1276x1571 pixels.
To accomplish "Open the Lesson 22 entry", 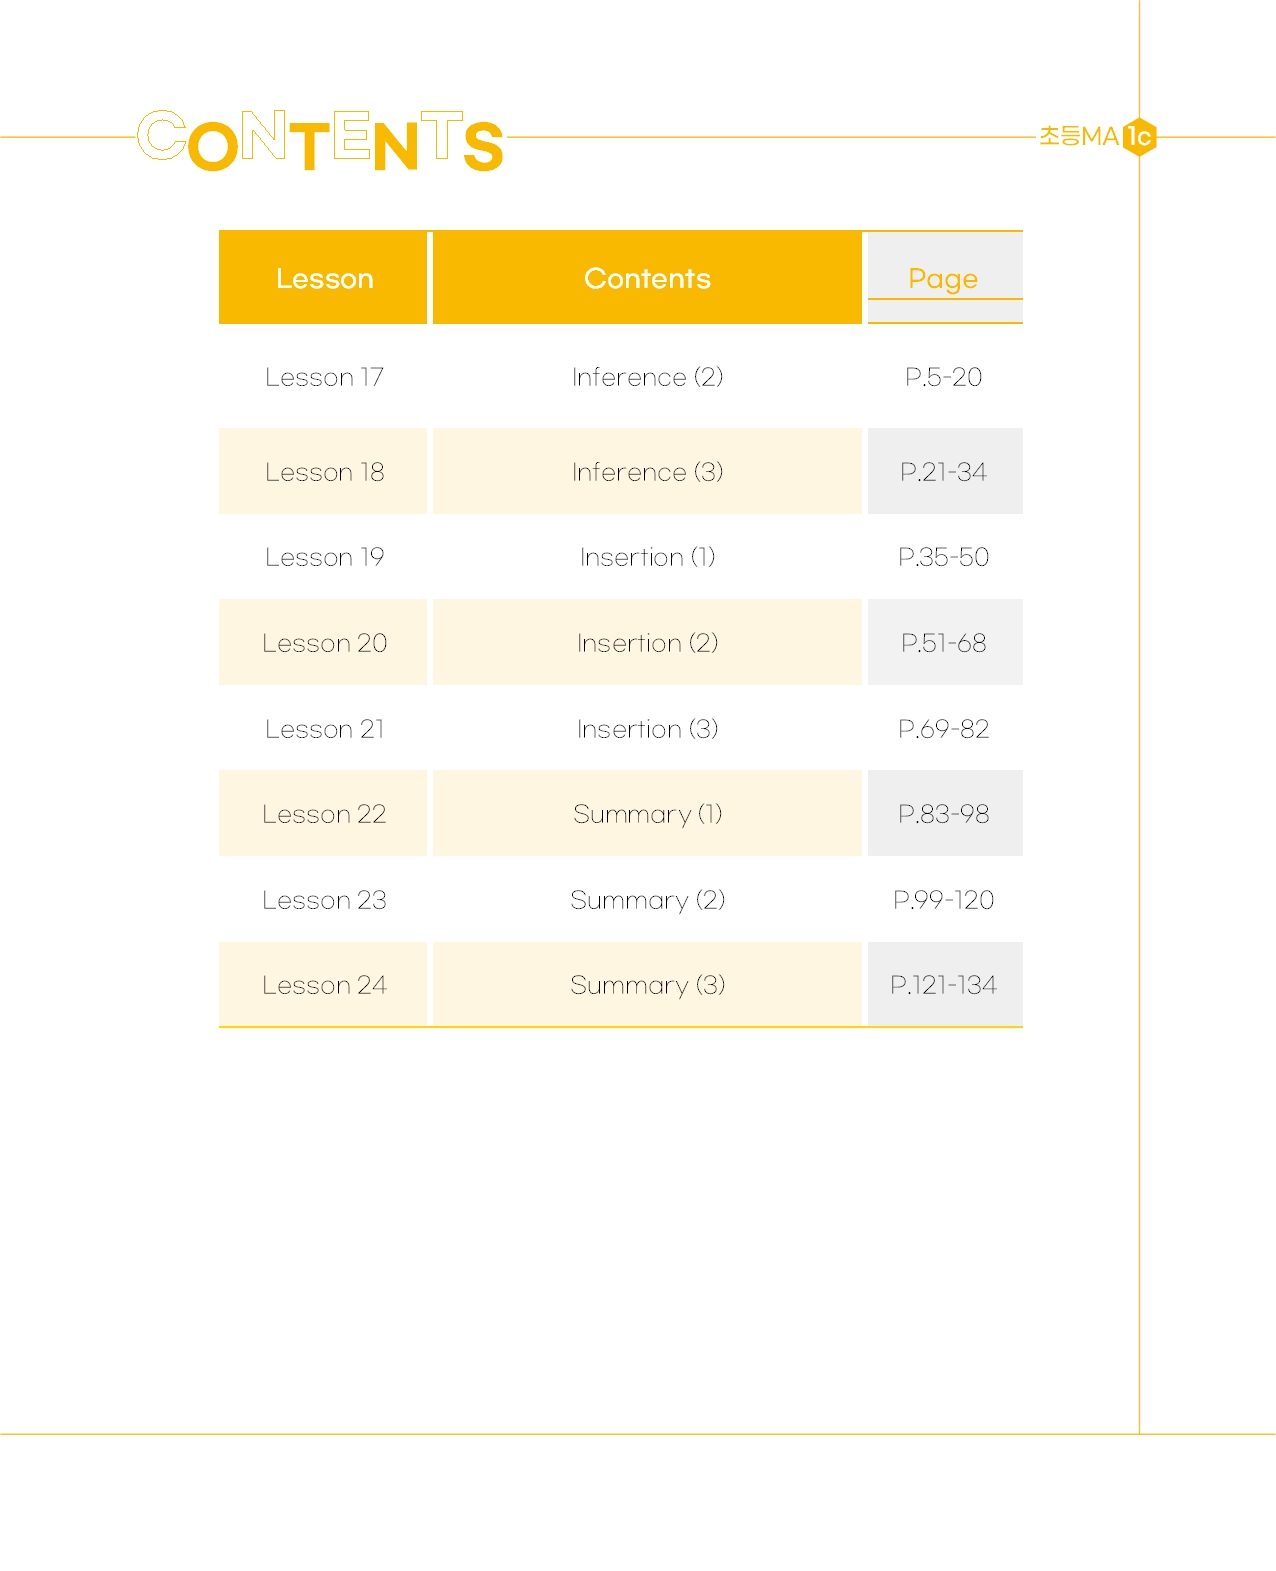I will pos(324,814).
